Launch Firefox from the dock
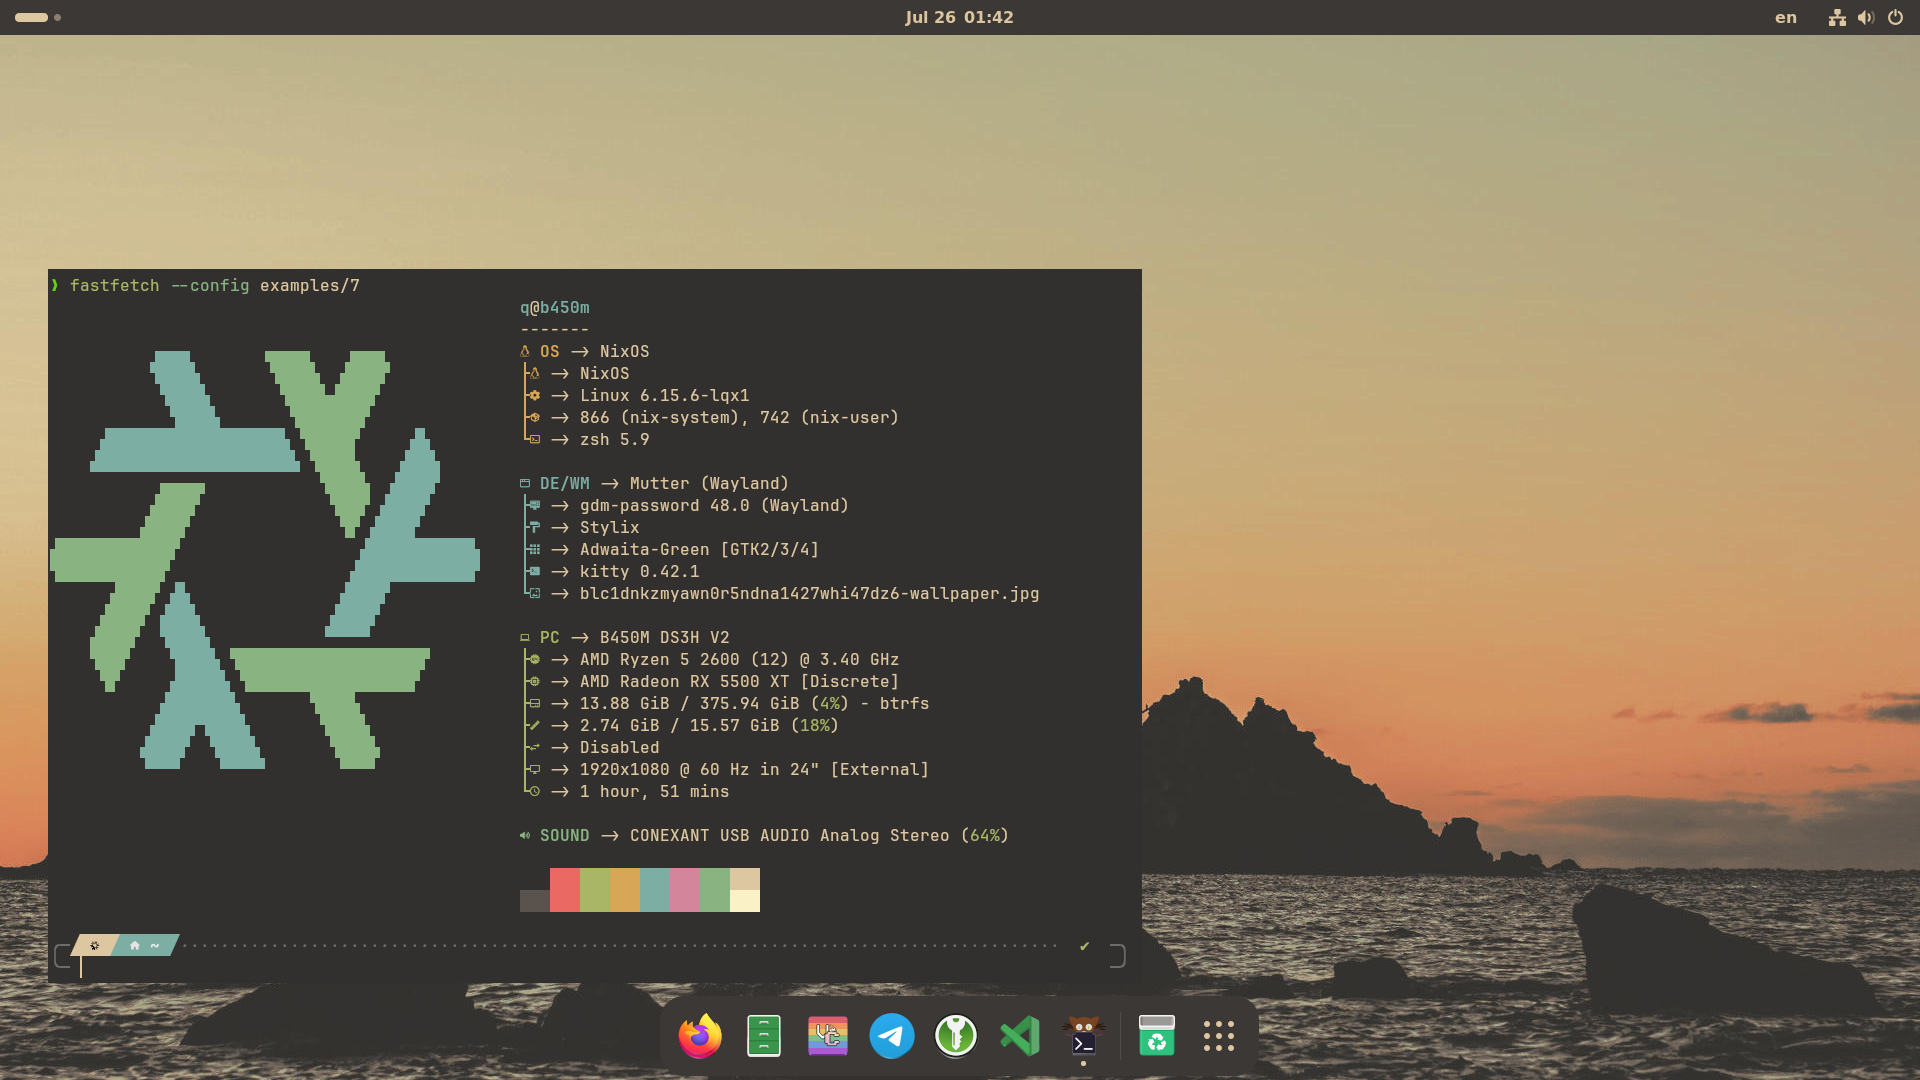 click(x=700, y=1036)
